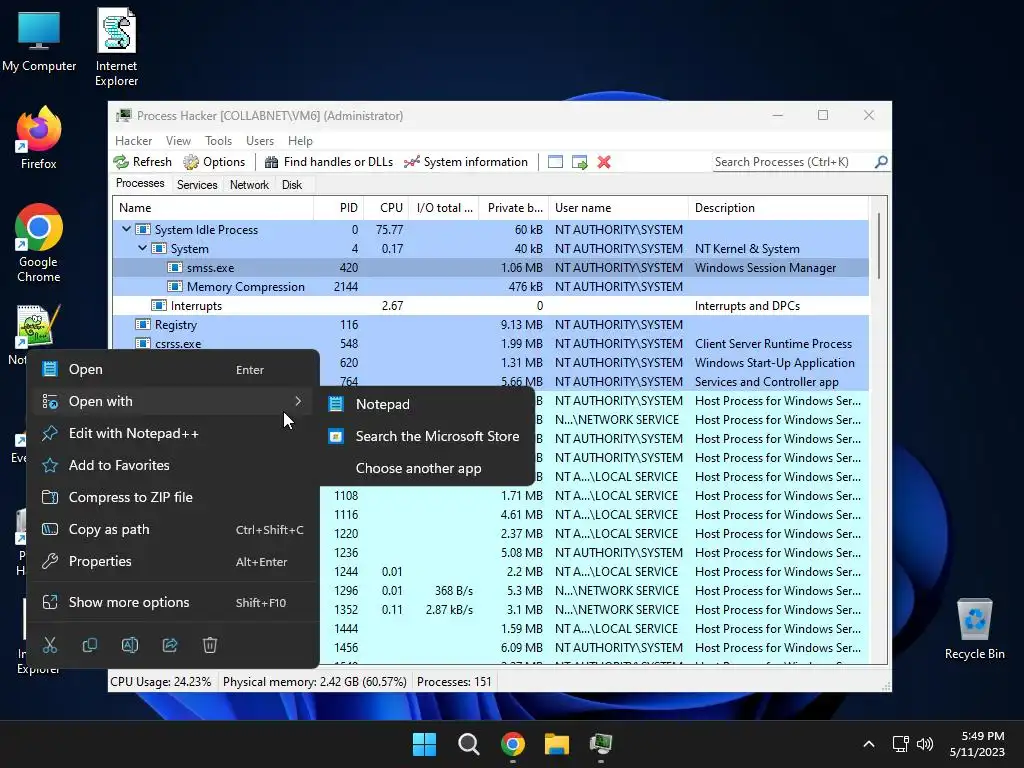Choose Edit with Notepad++
Viewport: 1024px width, 768px height.
(175, 433)
